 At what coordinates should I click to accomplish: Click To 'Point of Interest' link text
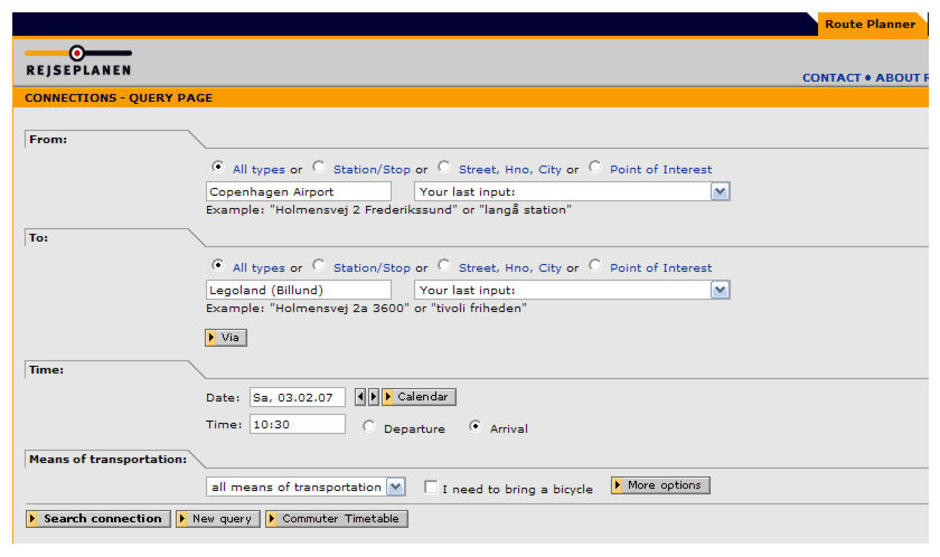[661, 268]
